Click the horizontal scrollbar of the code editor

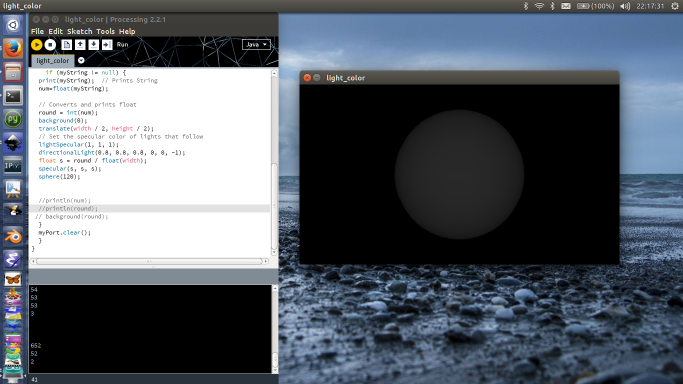(x=149, y=261)
